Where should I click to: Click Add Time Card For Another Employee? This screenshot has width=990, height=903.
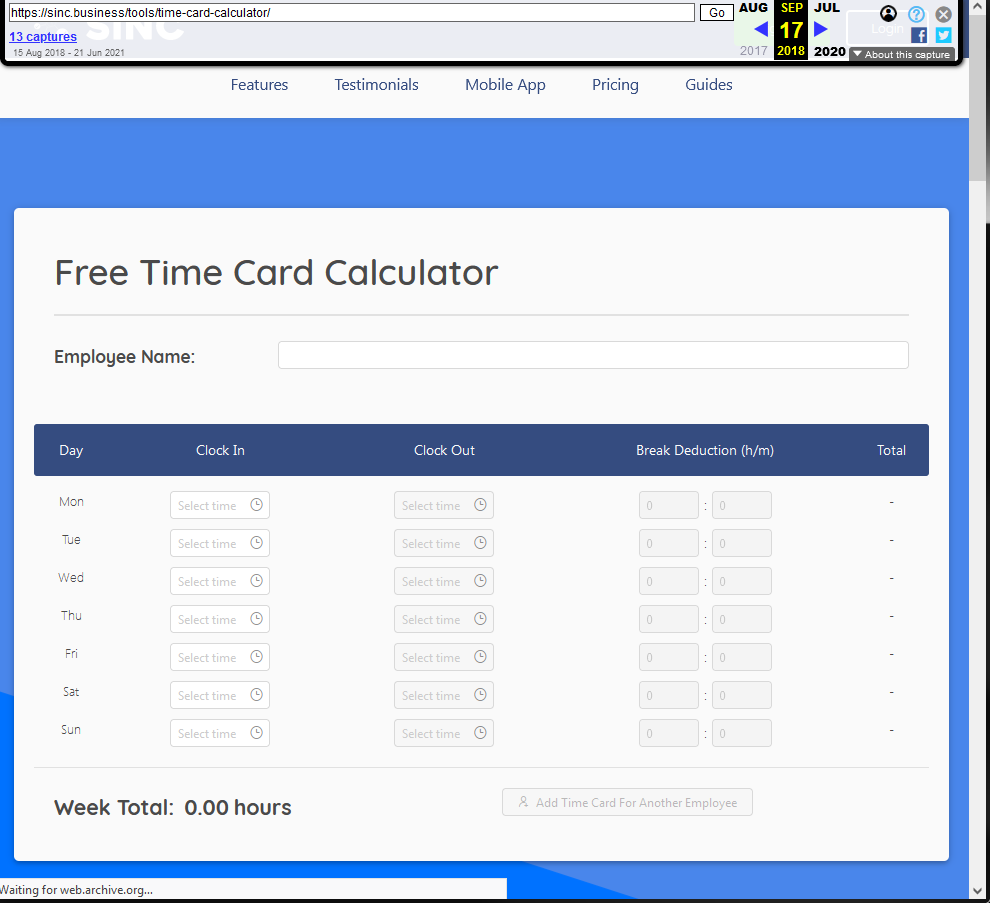pyautogui.click(x=627, y=802)
